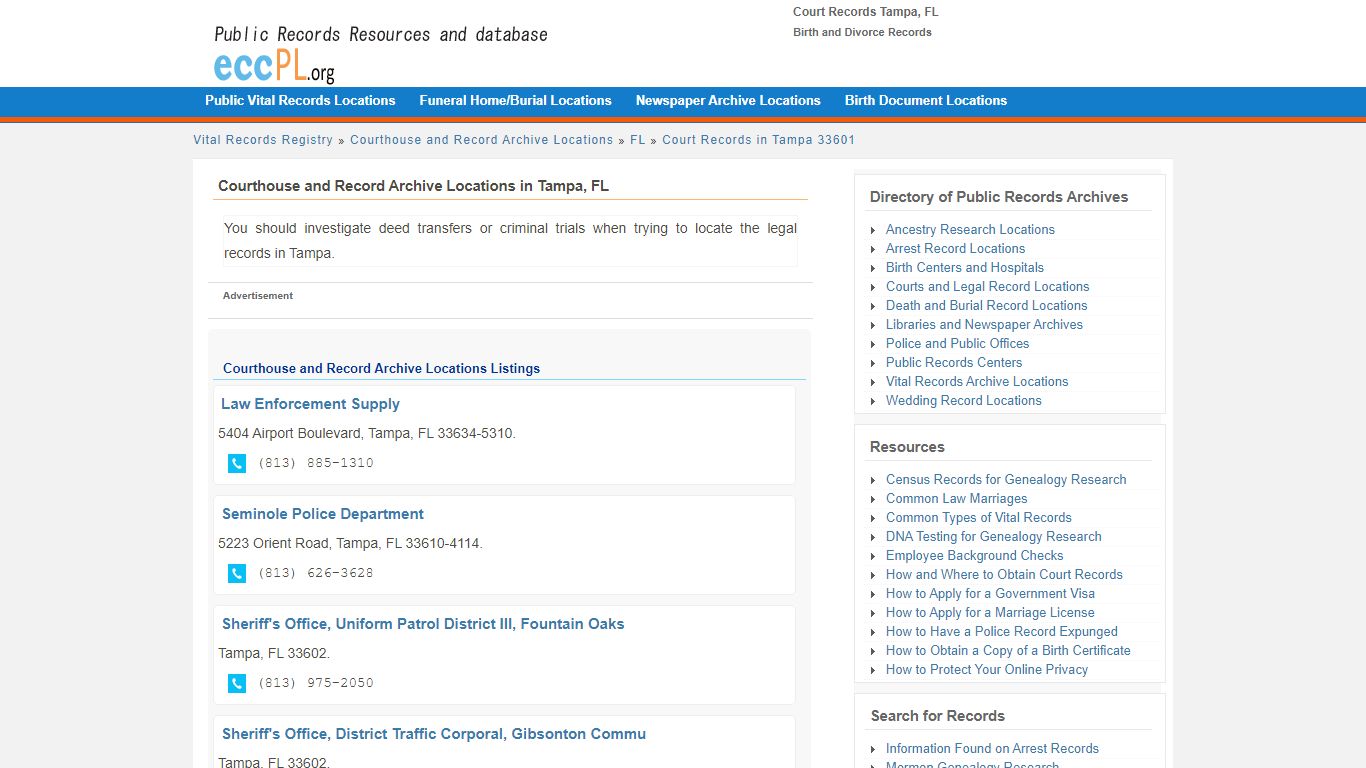Open Birth Centers and Hospitals

point(965,268)
